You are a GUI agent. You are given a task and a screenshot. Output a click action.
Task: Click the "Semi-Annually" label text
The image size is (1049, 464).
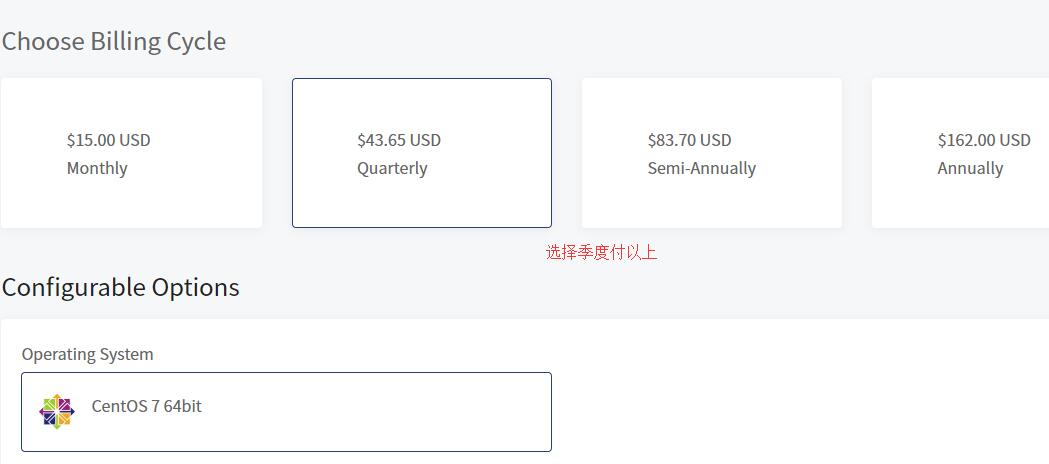pos(701,168)
